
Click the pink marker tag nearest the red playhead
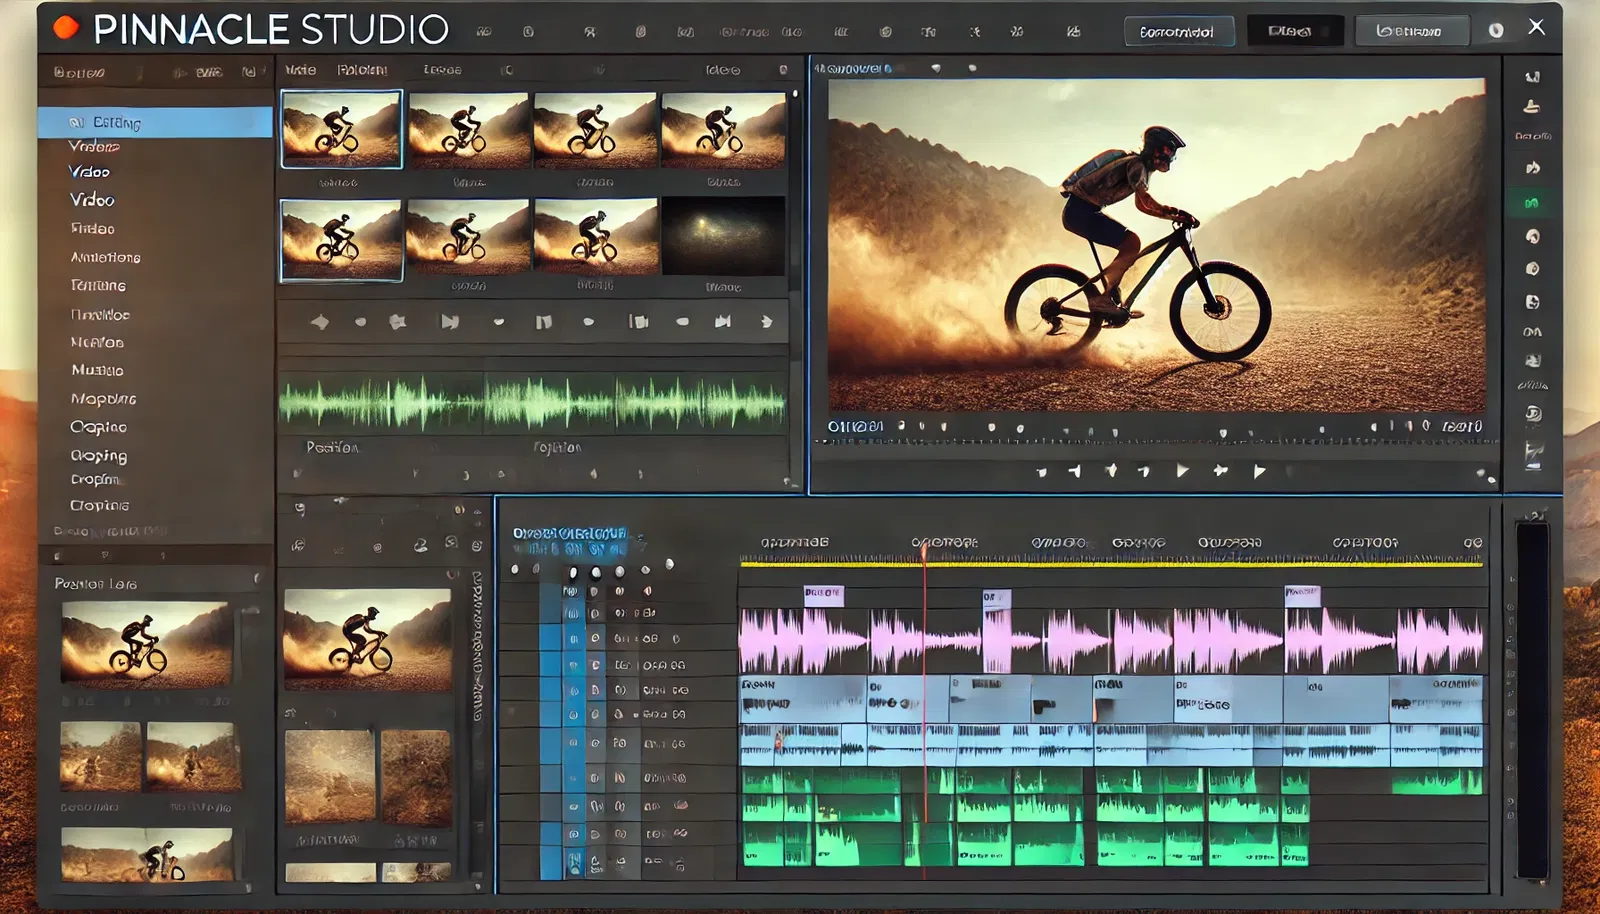[996, 598]
